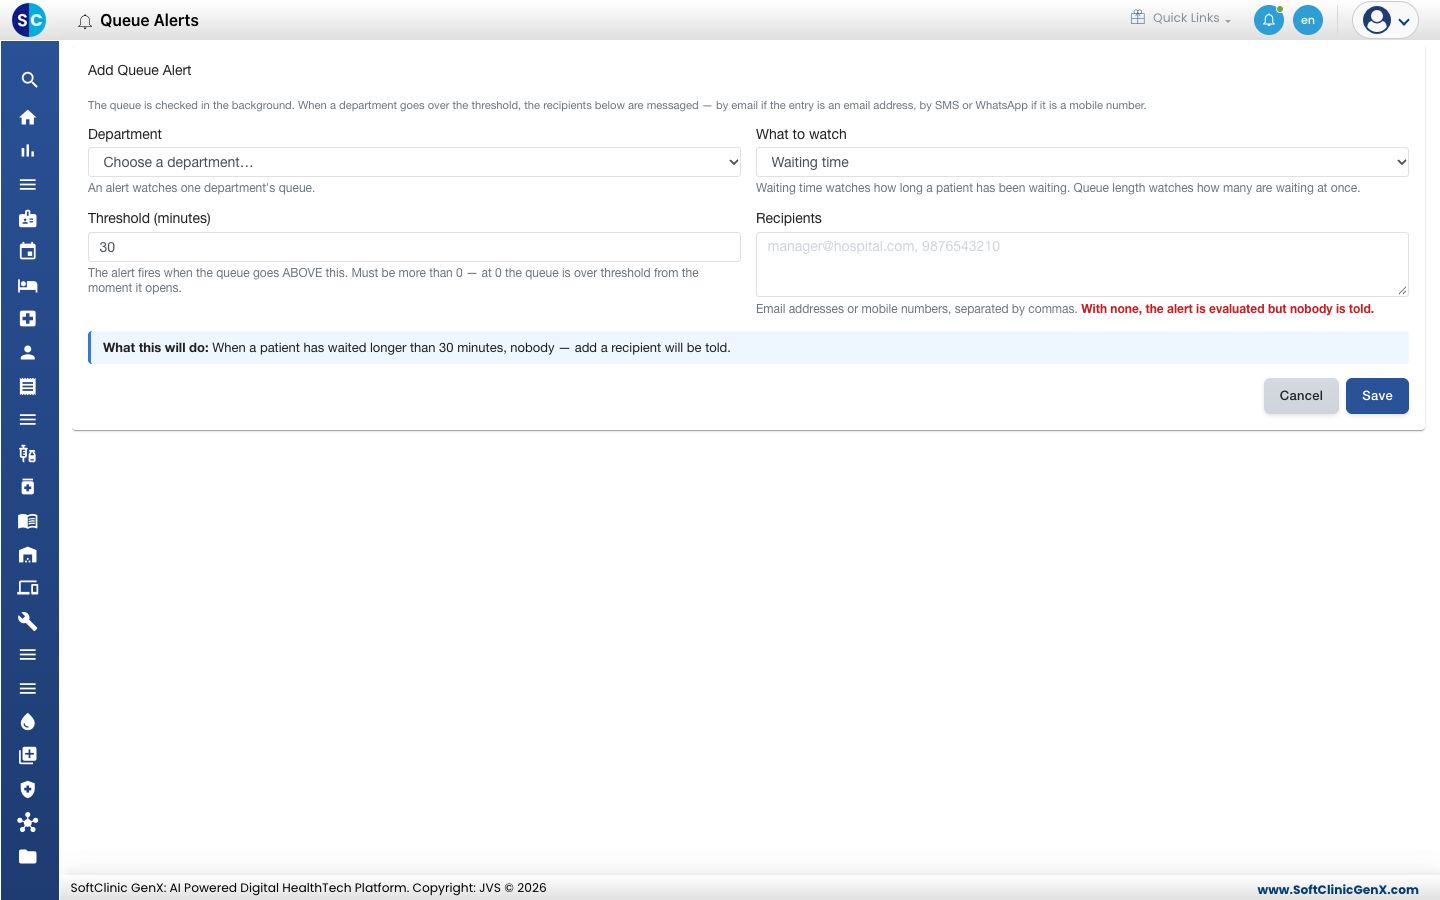
Task: Click the warehouse icon in sidebar
Action: tap(28, 554)
